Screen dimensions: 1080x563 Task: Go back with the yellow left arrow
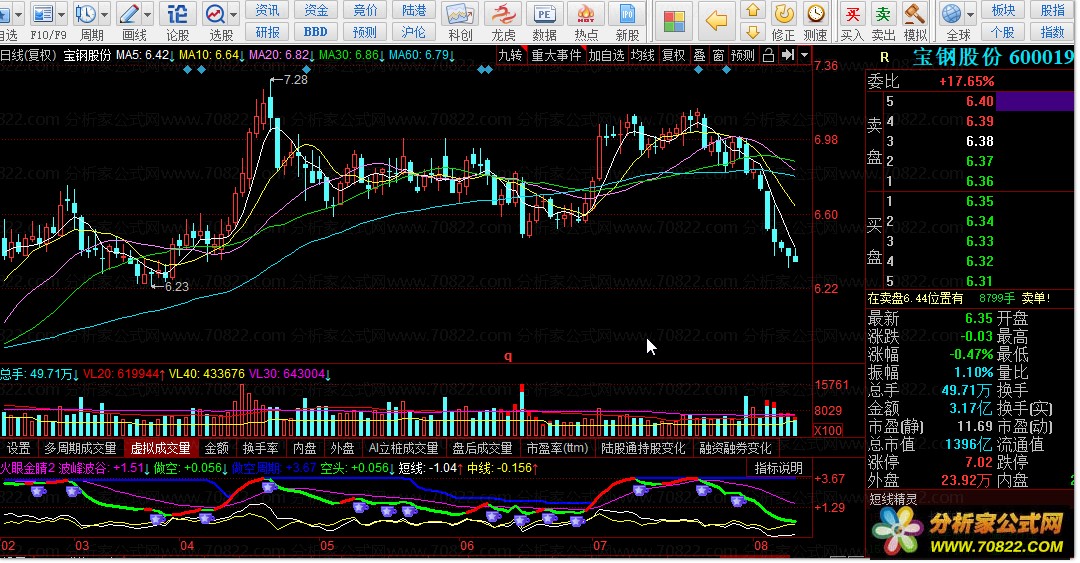[x=716, y=21]
